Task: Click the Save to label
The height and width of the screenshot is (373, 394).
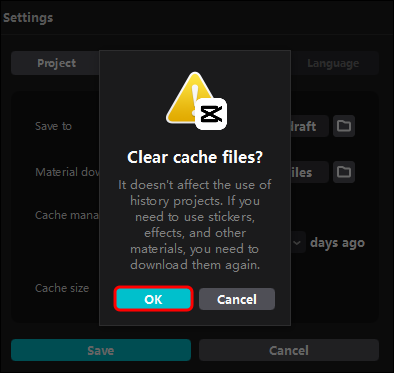Action: [x=53, y=126]
